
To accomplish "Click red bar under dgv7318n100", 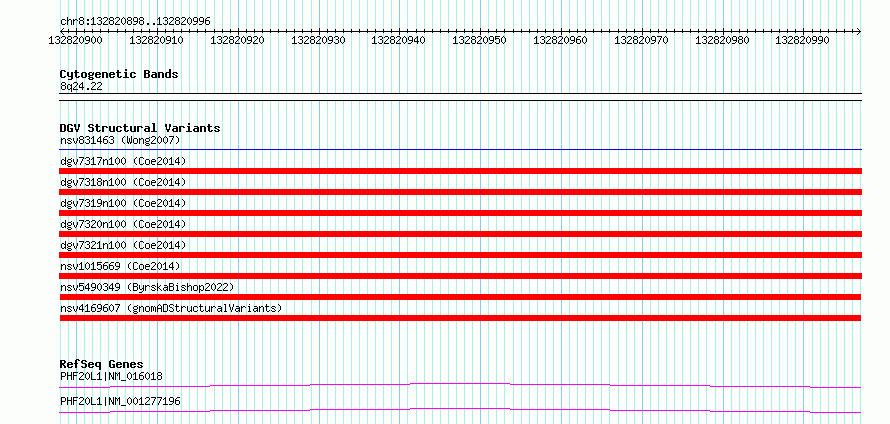I will point(461,192).
